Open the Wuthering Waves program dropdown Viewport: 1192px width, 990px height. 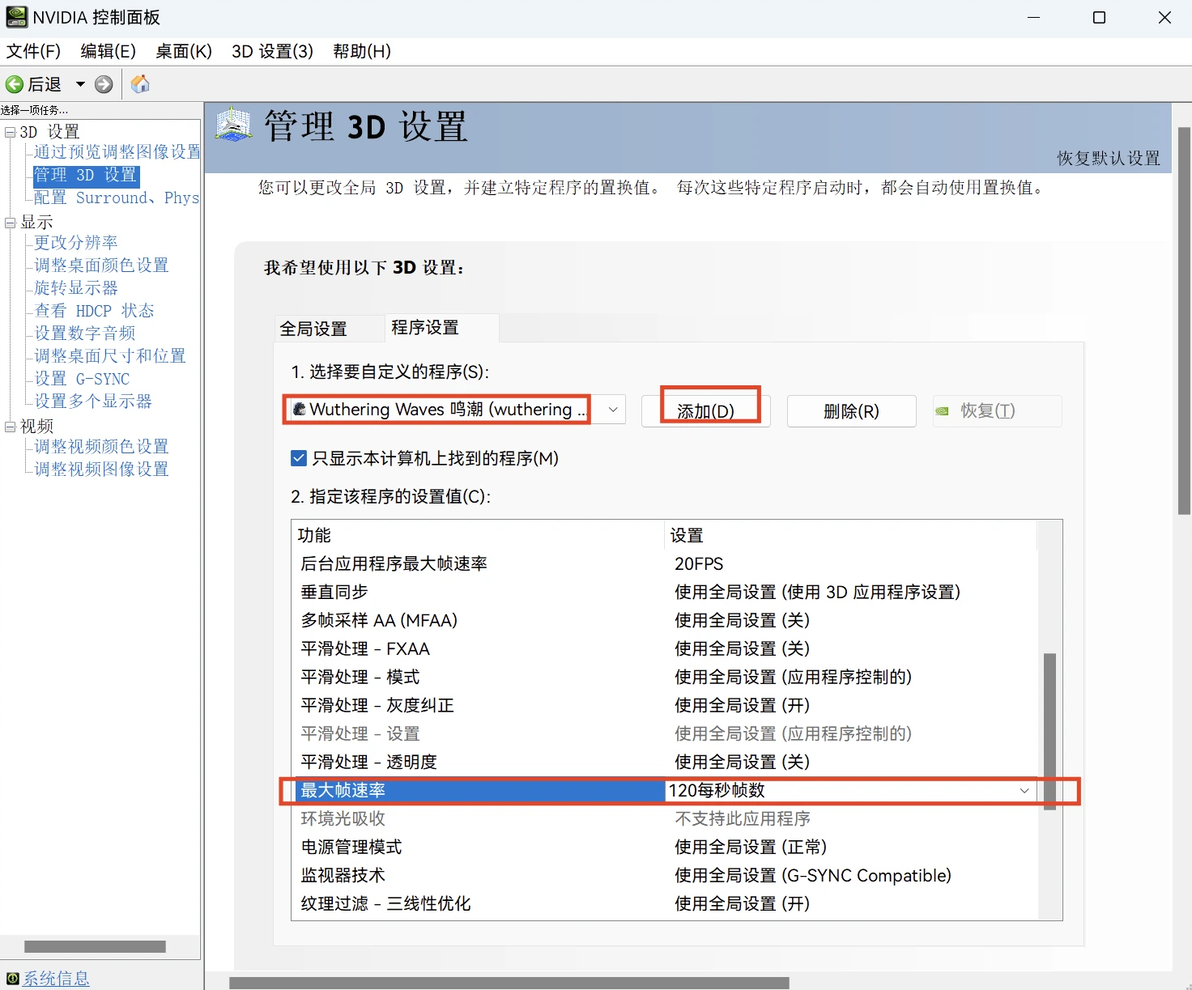point(455,410)
